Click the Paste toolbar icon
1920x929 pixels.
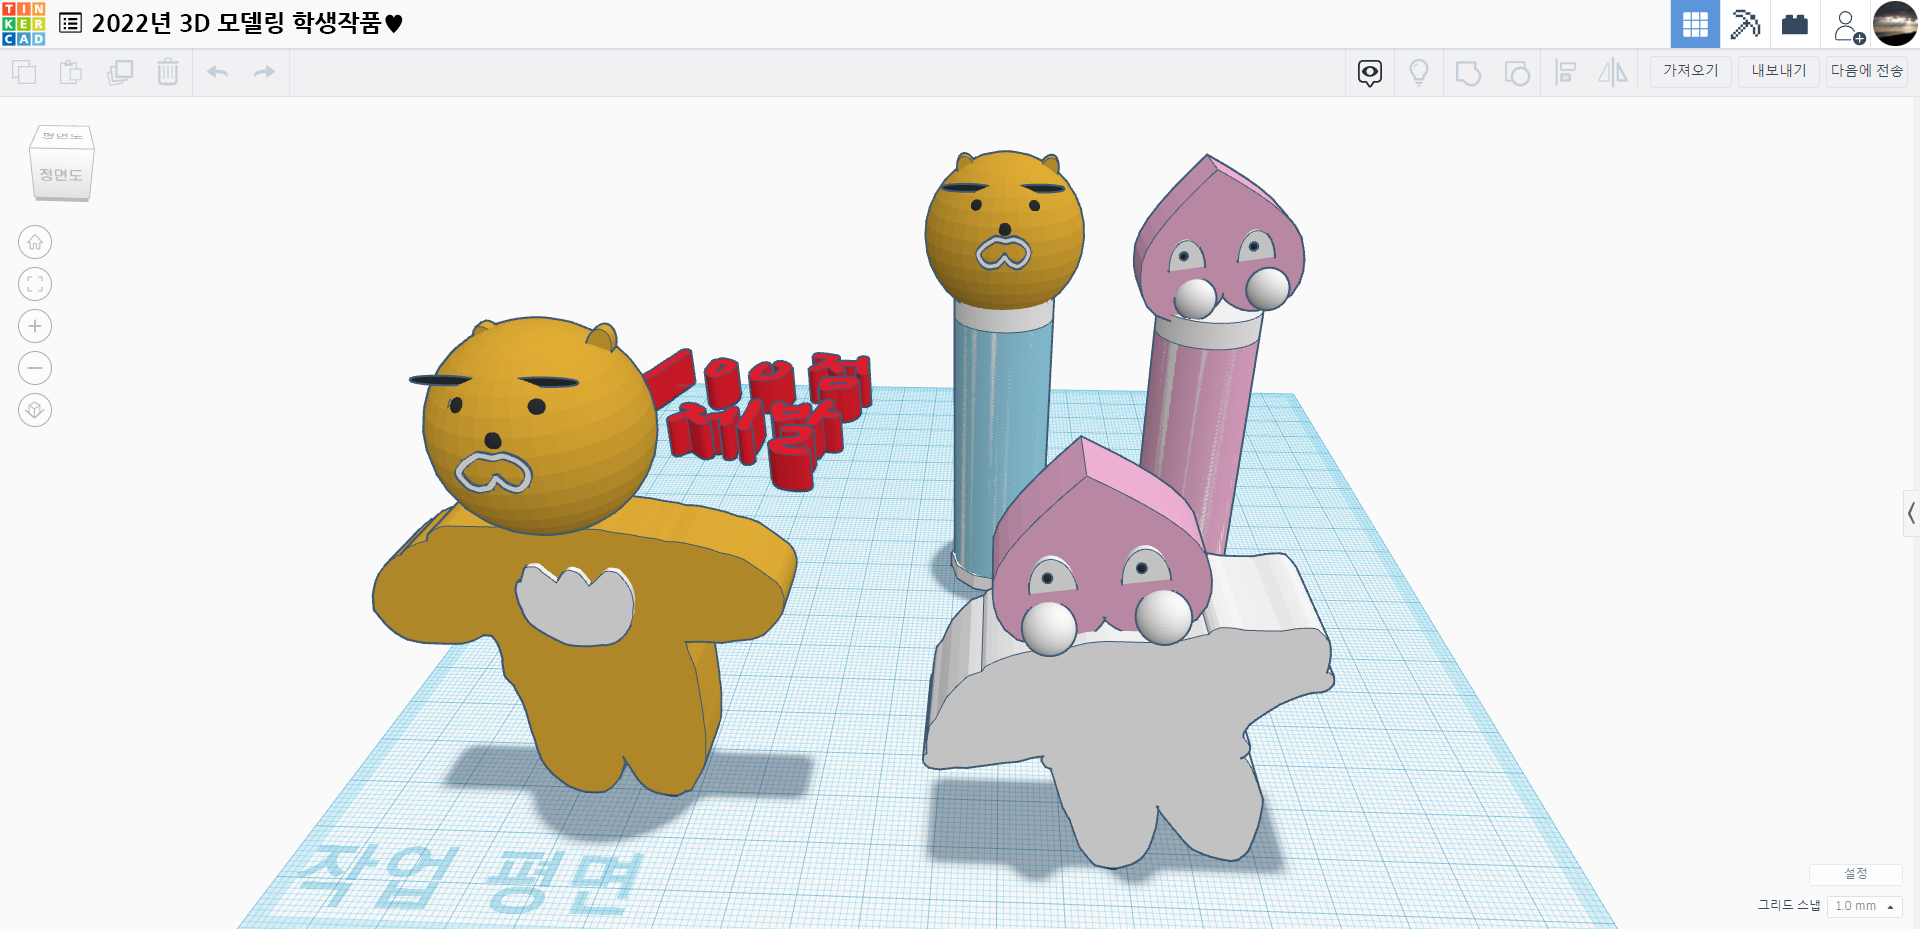pyautogui.click(x=71, y=72)
